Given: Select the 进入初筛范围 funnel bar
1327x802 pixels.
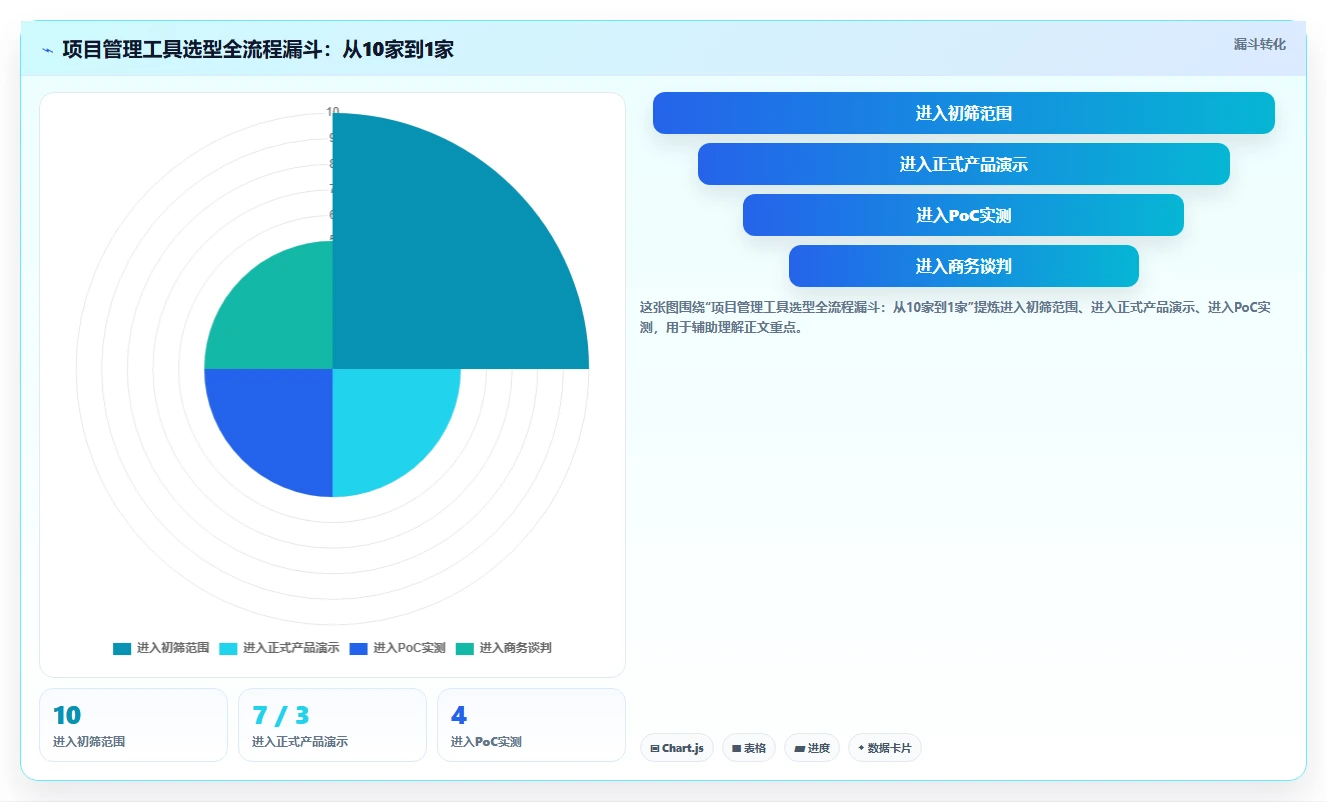Looking at the screenshot, I should tap(964, 113).
